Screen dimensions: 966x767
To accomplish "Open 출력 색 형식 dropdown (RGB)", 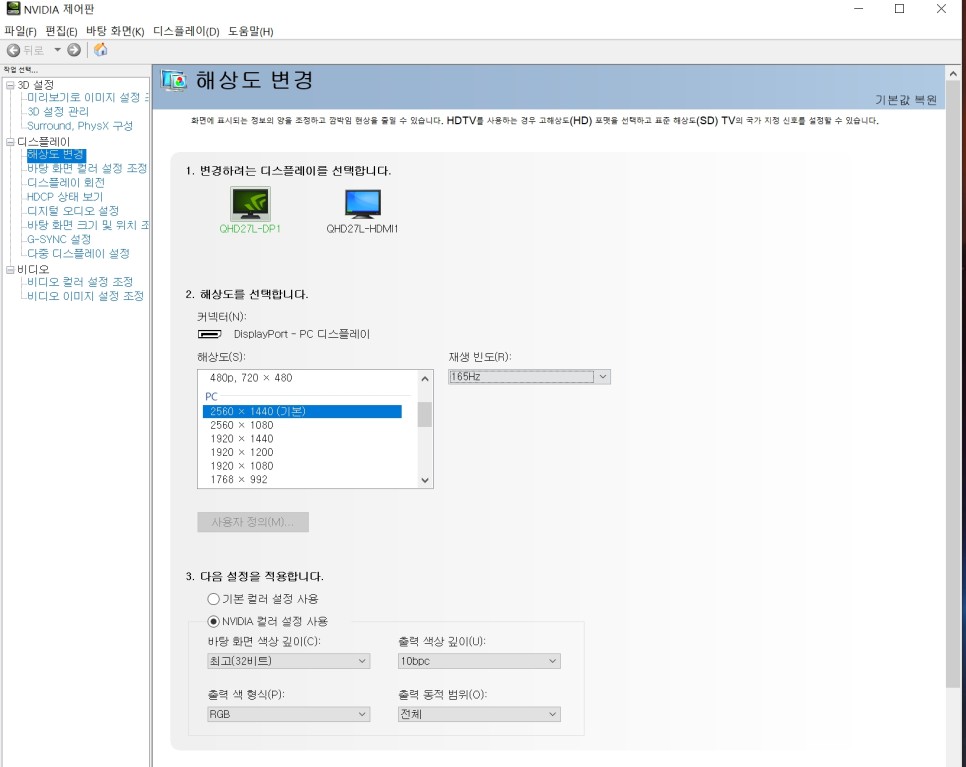I will point(288,714).
